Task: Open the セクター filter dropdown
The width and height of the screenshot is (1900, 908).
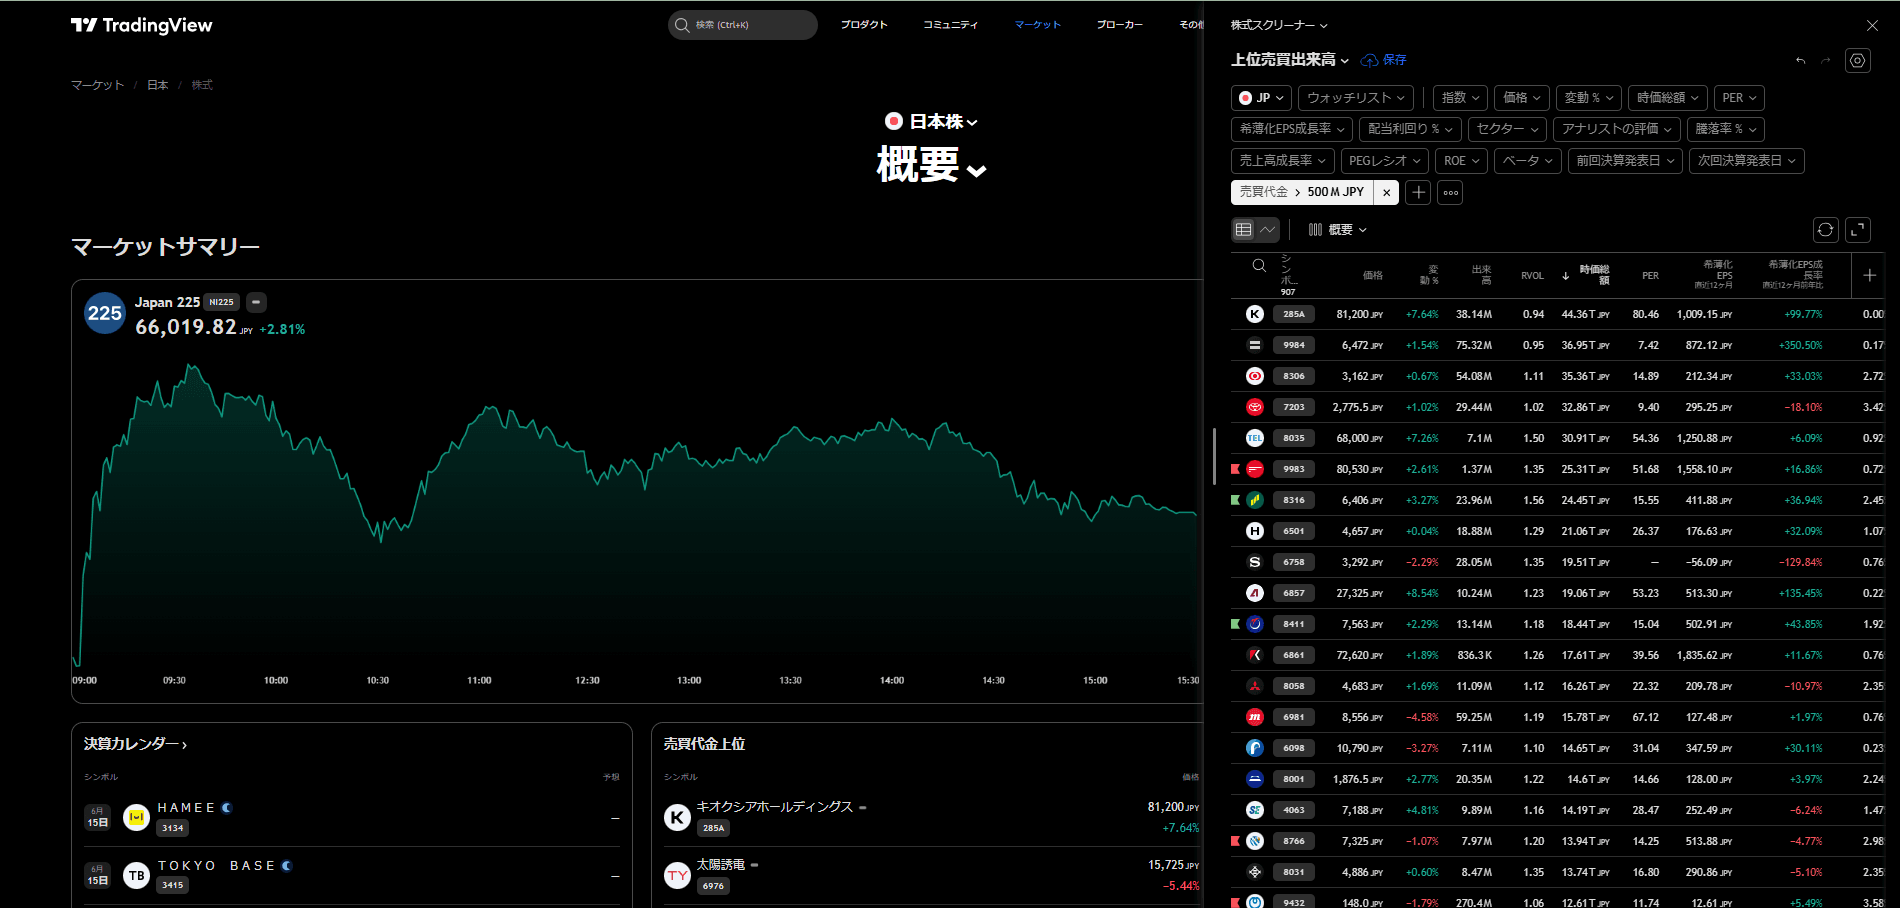Action: pos(1507,129)
